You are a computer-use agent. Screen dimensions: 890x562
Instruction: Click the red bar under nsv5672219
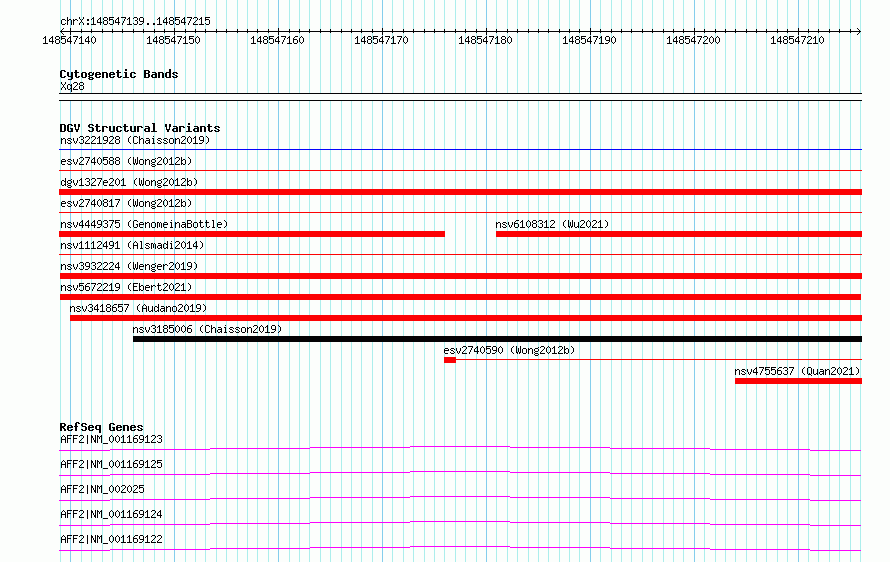[x=460, y=297]
